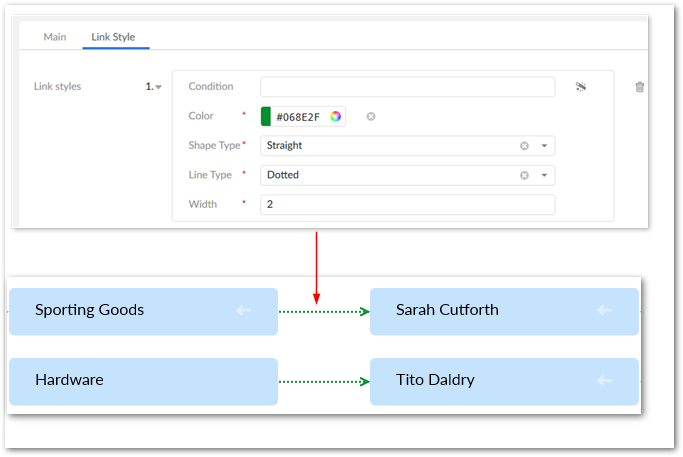Open the color wheel picker icon
This screenshot has height=457, width=683.
[x=336, y=116]
